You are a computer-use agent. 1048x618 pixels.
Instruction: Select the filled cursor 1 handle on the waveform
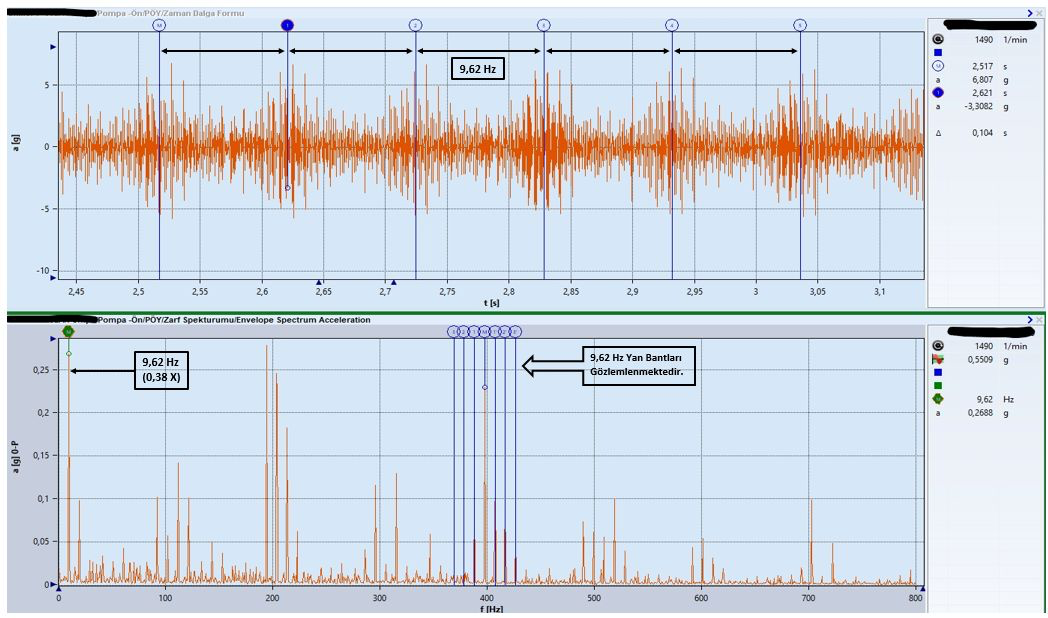(287, 25)
